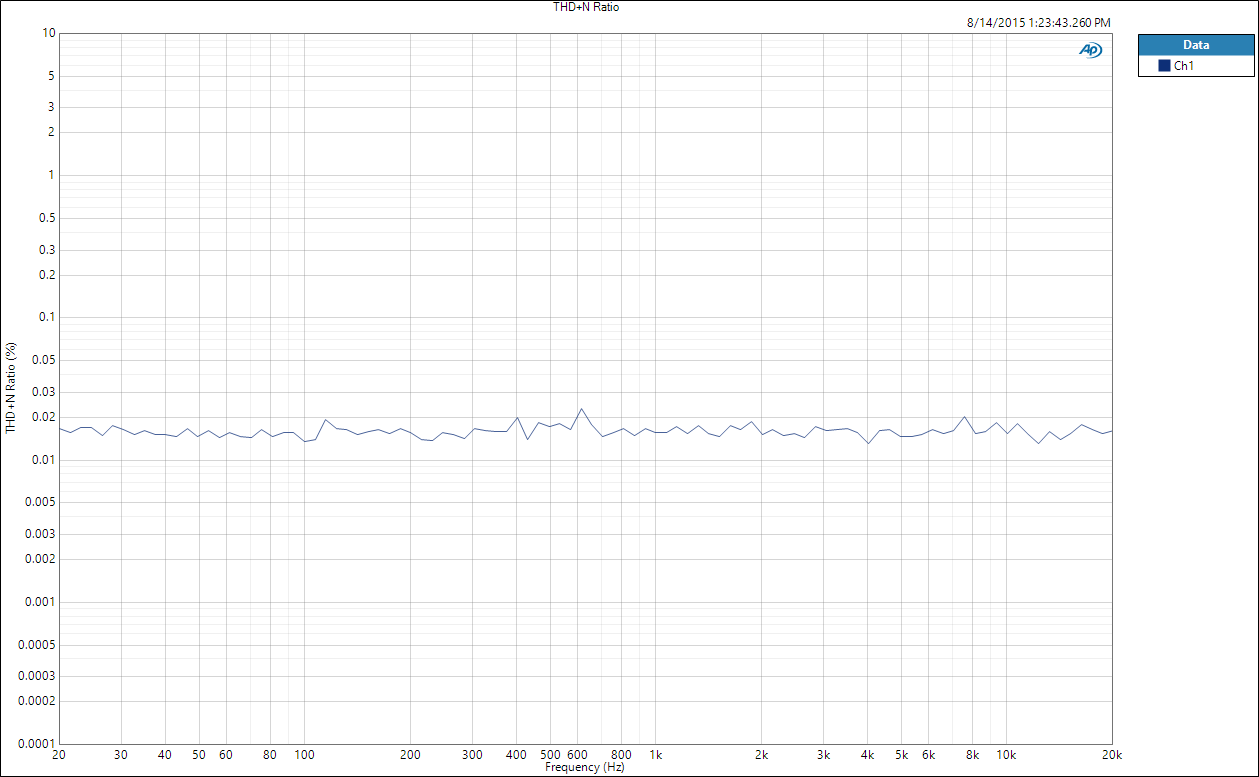Click the 0.05 label on vertical axis
The width and height of the screenshot is (1259, 777).
(42, 360)
